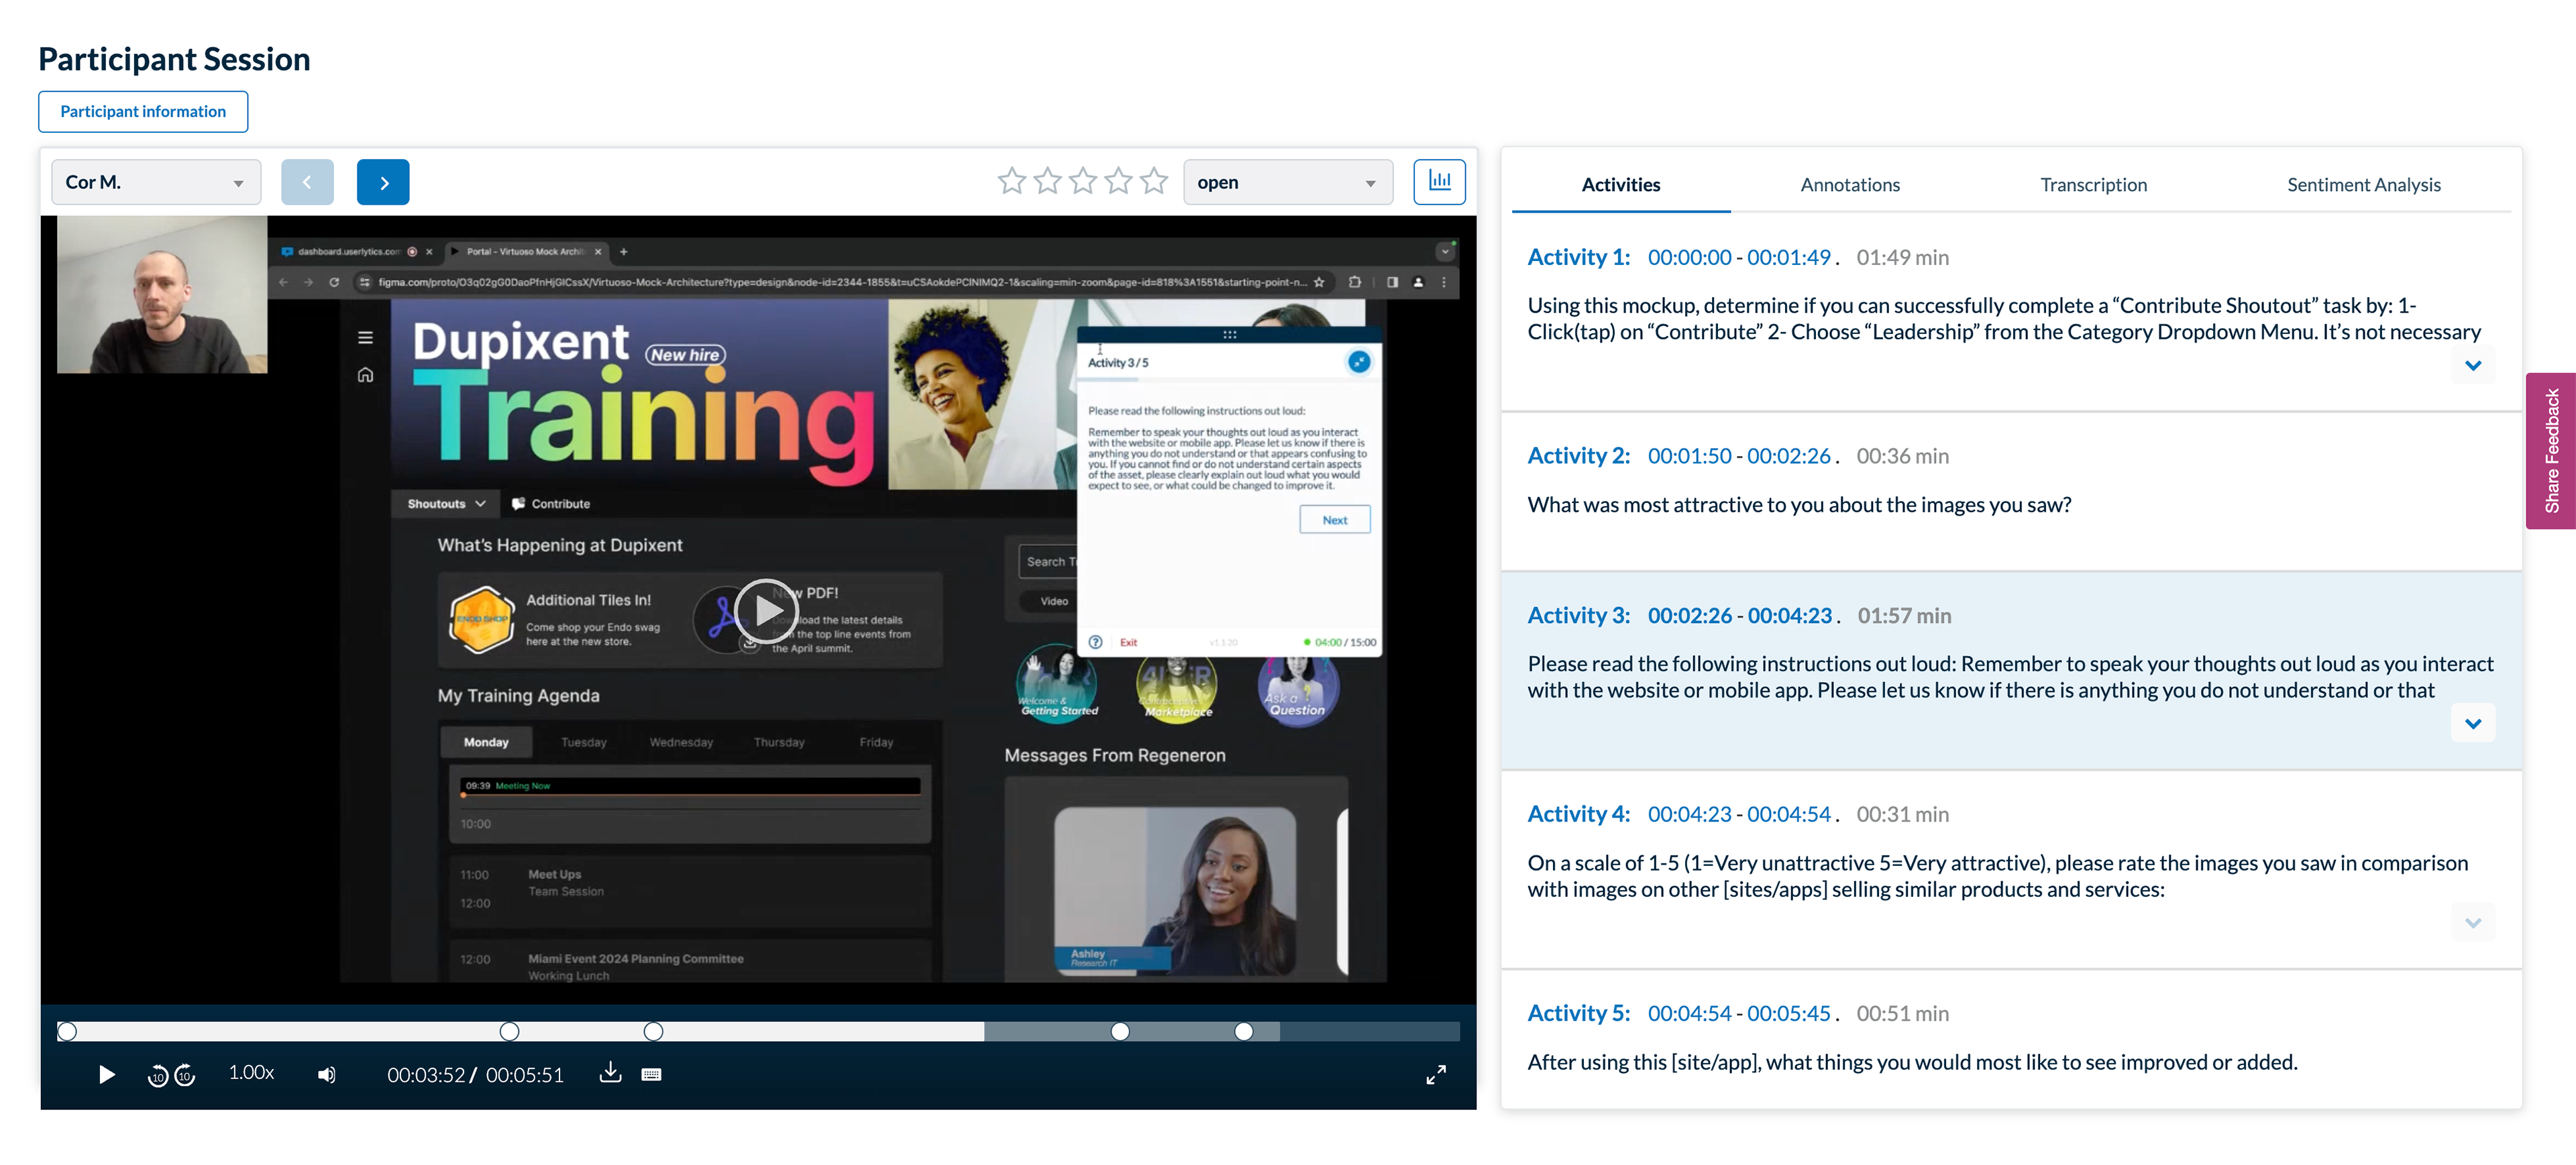
Task: Jump to Activity 3 start 00:02:26
Action: pos(1689,615)
